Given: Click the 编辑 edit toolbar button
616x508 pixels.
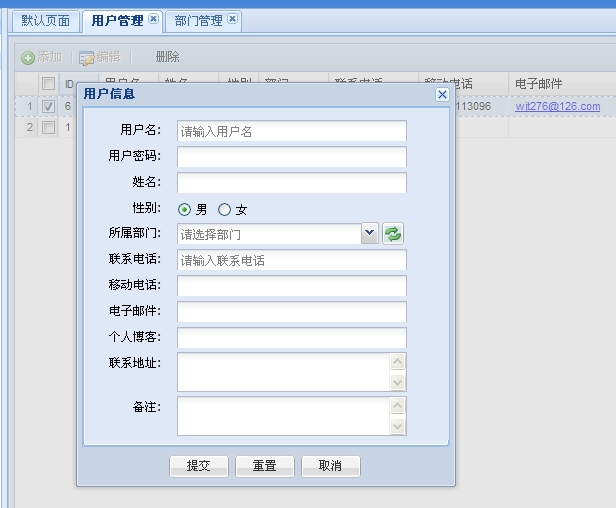Looking at the screenshot, I should 100,57.
